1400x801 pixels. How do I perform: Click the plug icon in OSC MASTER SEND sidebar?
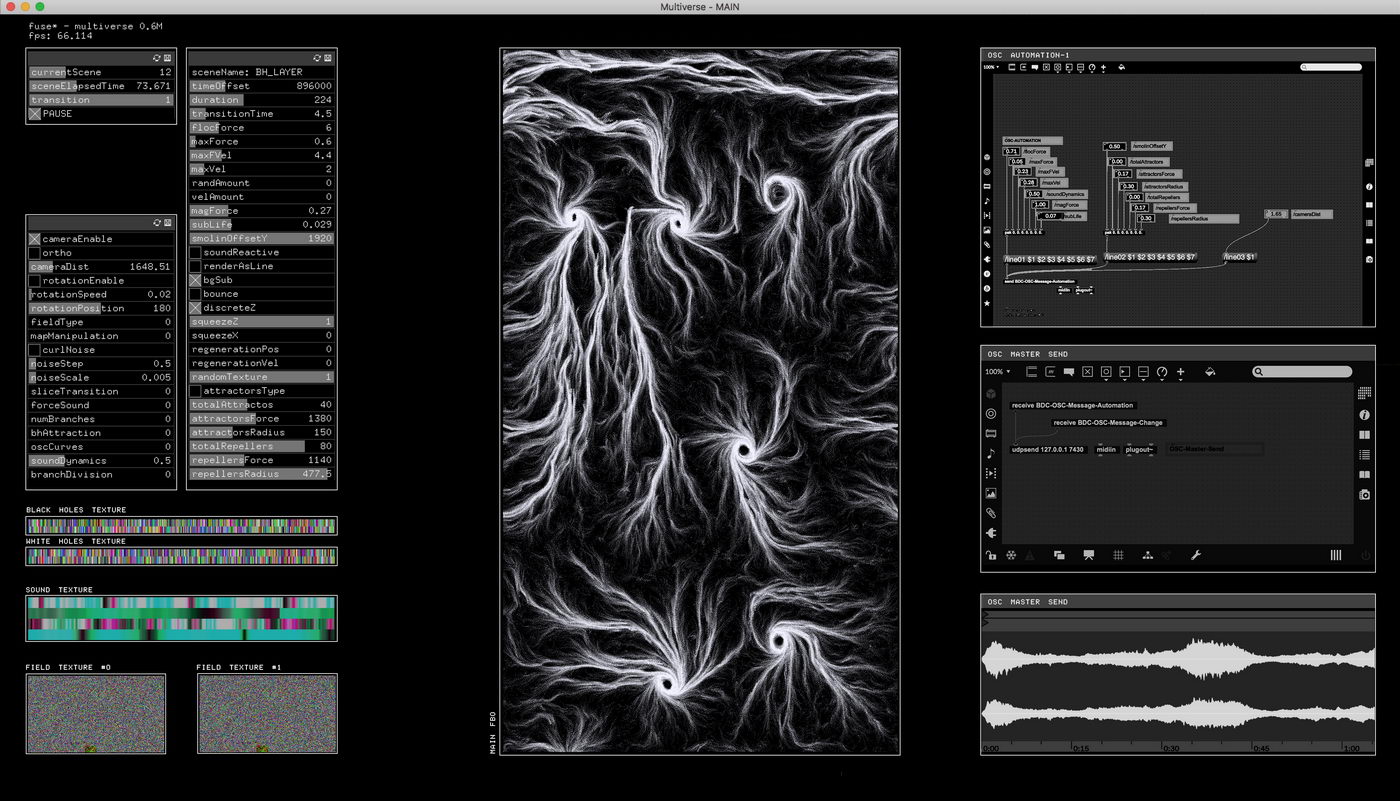point(991,534)
